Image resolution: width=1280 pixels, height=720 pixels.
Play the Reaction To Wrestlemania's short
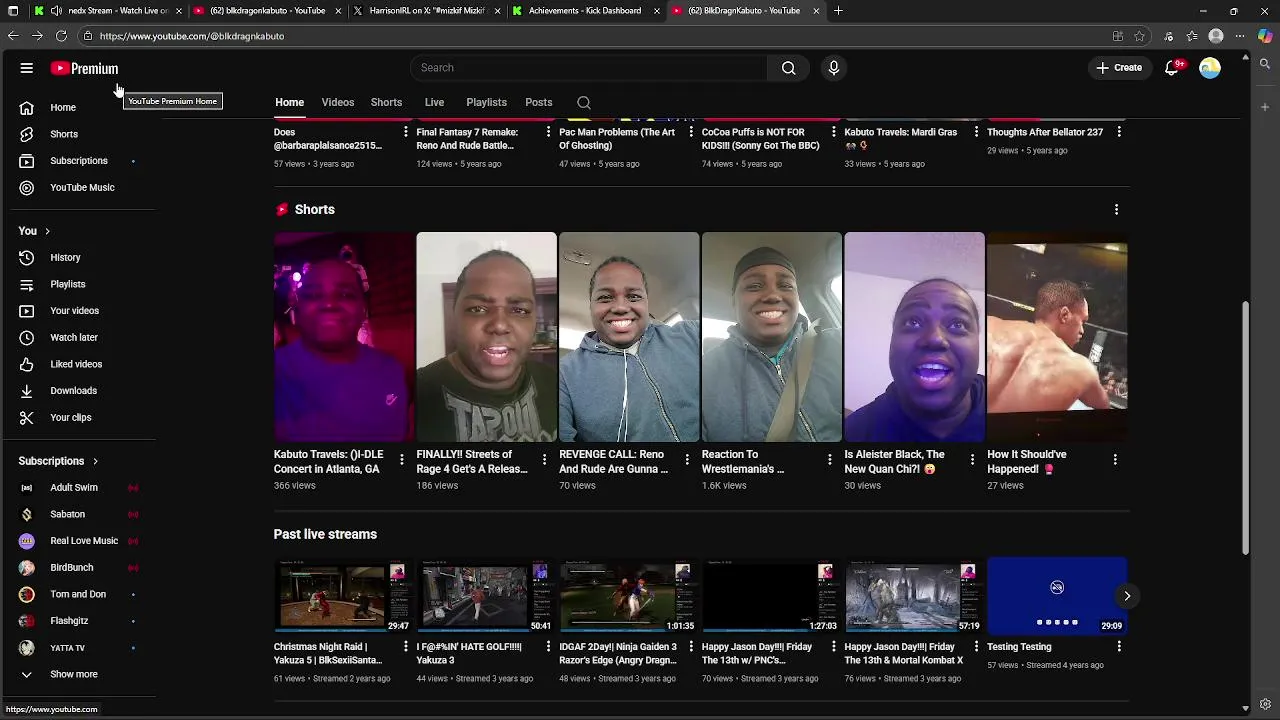771,337
